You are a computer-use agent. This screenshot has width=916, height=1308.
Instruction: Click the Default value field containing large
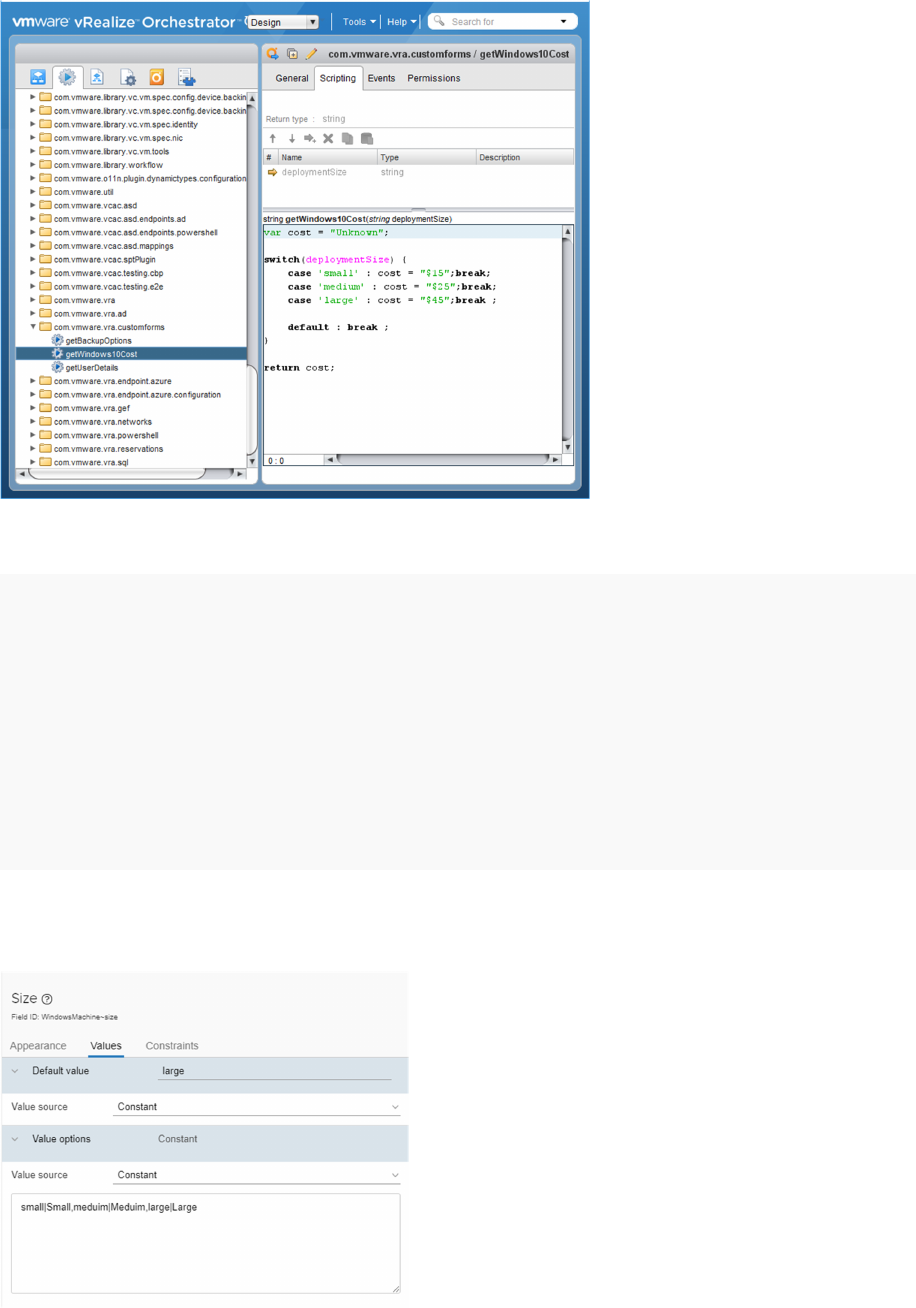coord(275,1070)
